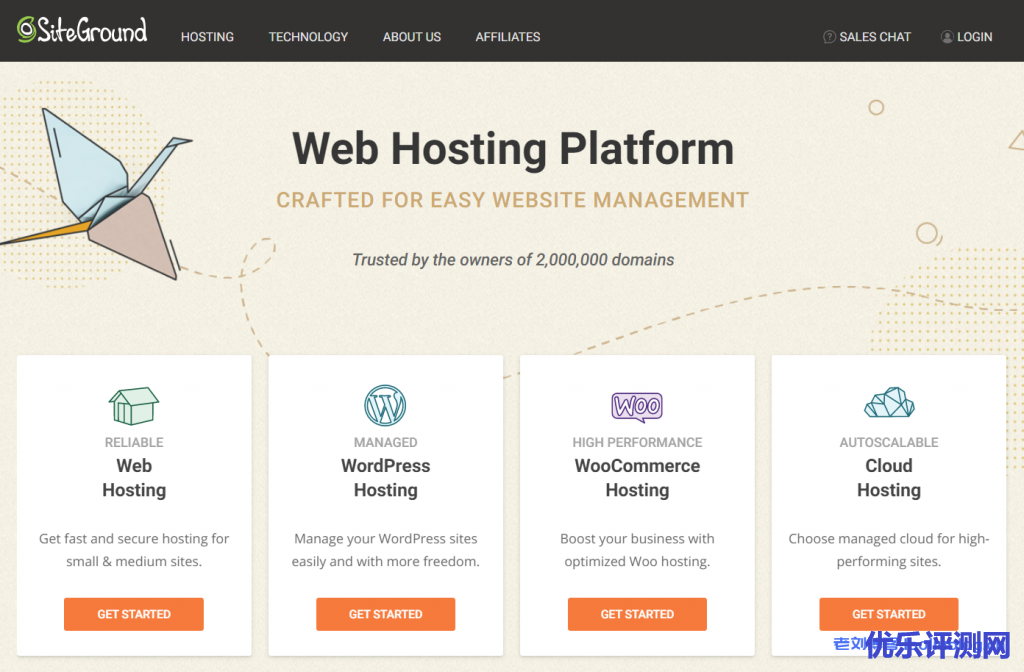Image resolution: width=1024 pixels, height=672 pixels.
Task: Click the HIGH PERFORMANCE label
Action: click(637, 442)
